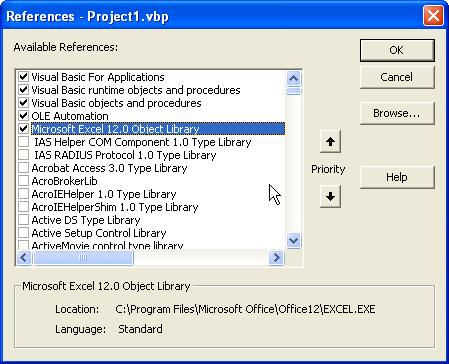449x364 pixels.
Task: Select the 'AcroBrokerLib' list entry text
Action: (x=64, y=181)
